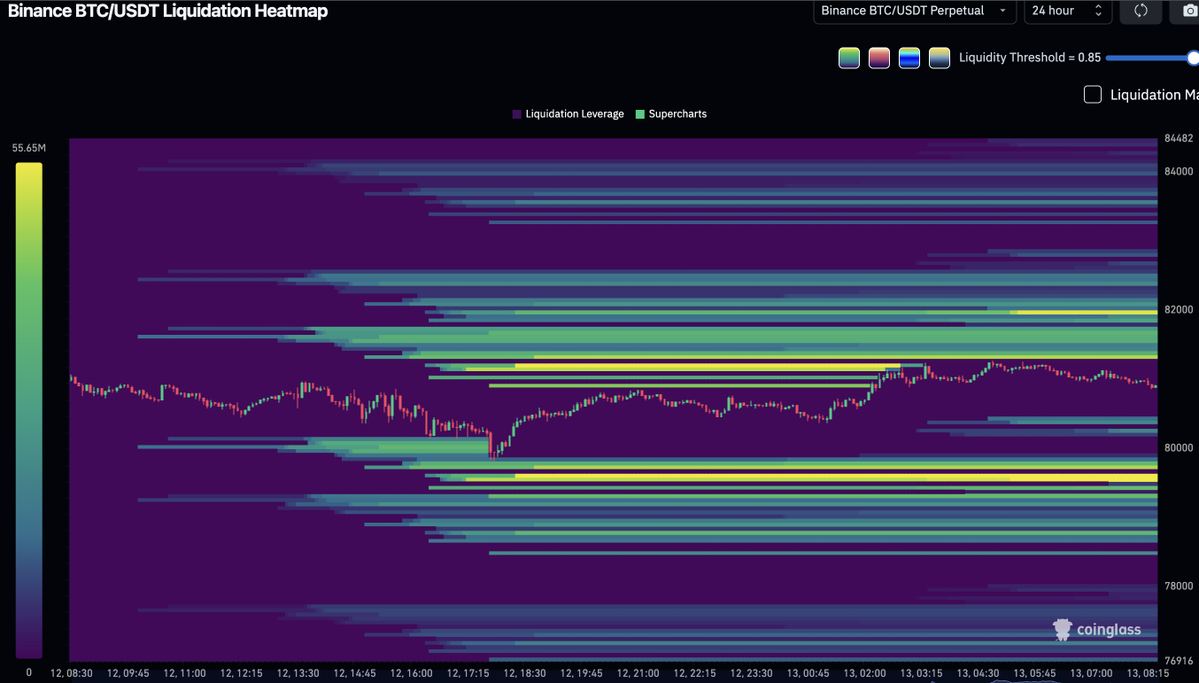The height and width of the screenshot is (683, 1199).
Task: Click the 80000 price axis label
Action: [x=1178, y=447]
